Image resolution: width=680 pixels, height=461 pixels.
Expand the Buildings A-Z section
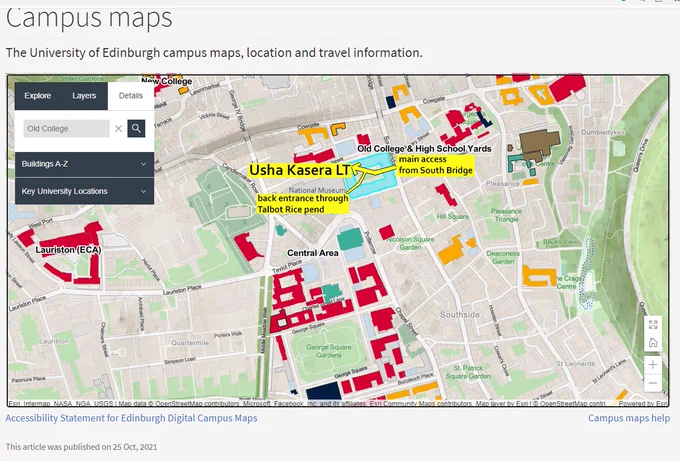[x=85, y=164]
